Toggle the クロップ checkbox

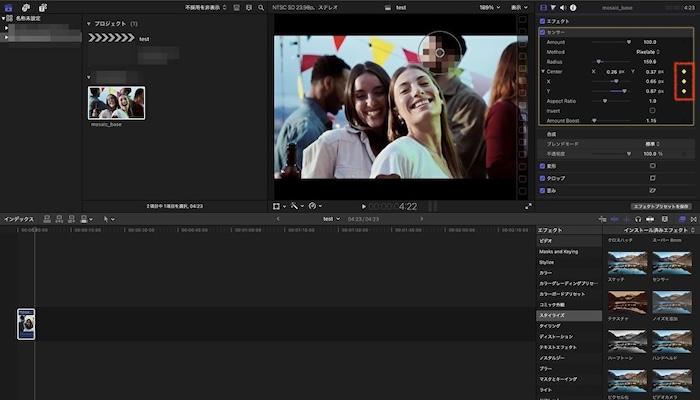click(543, 177)
